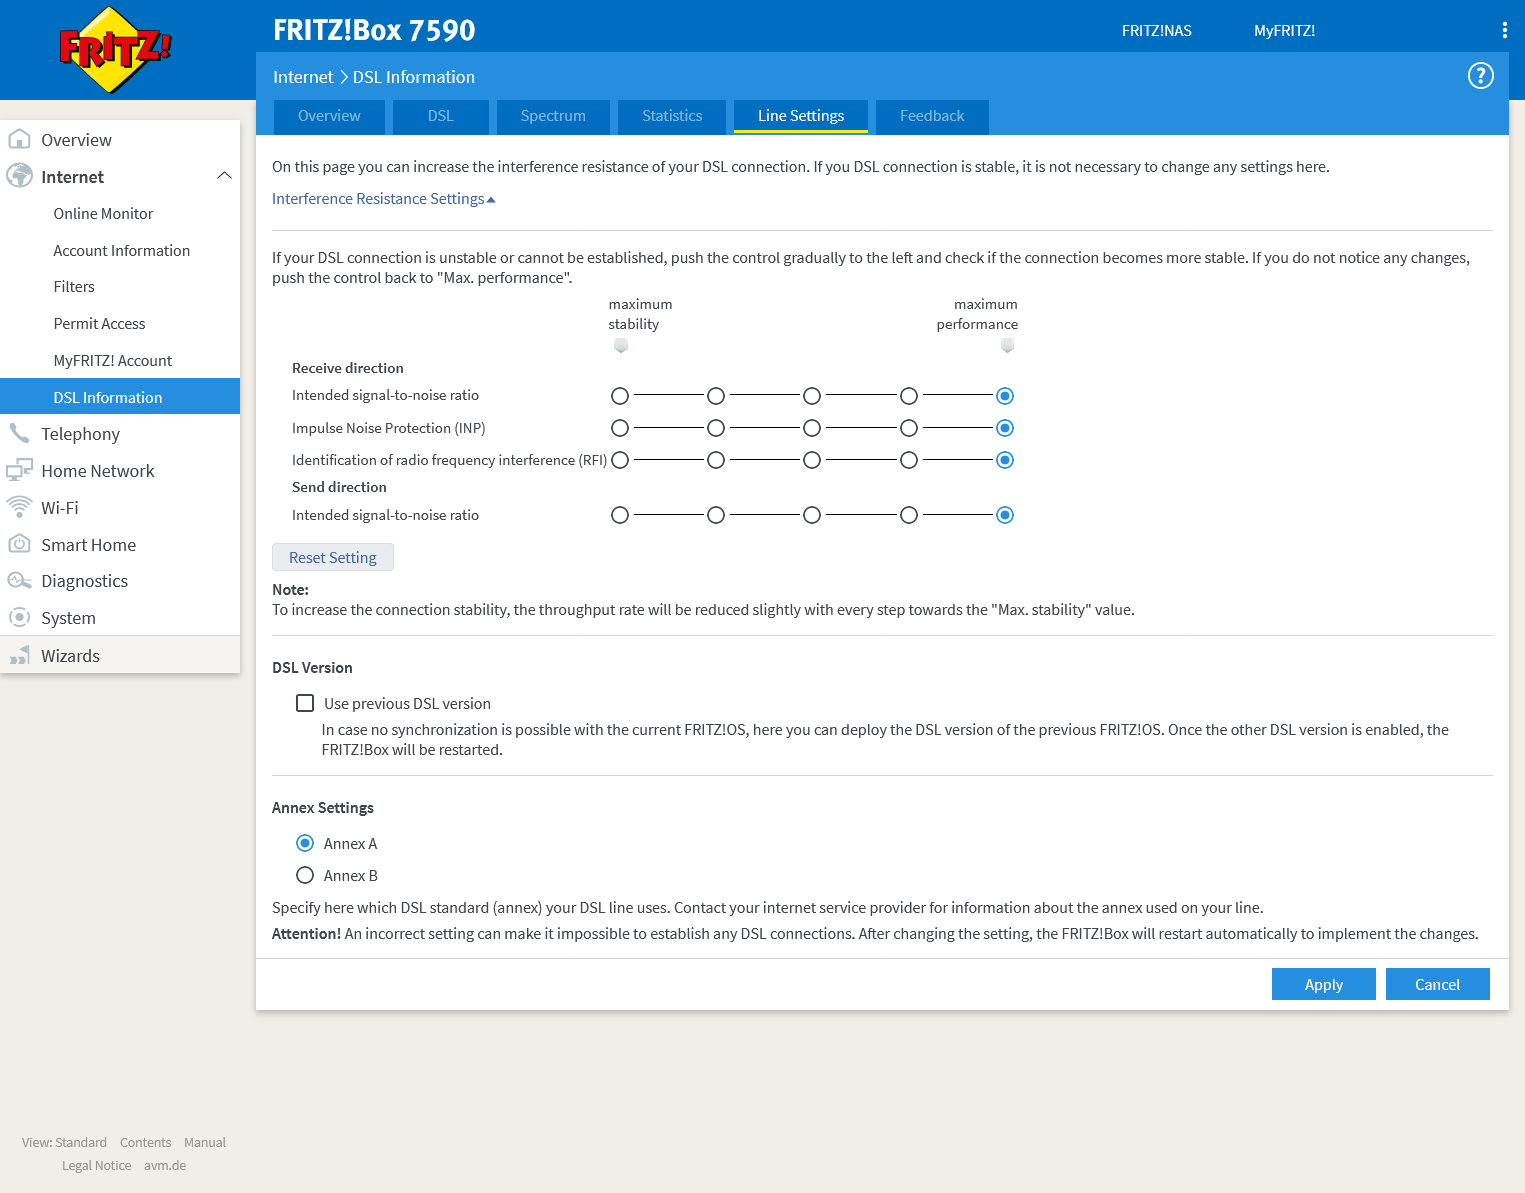This screenshot has width=1525, height=1193.
Task: Collapse Interference Resistance Settings section
Action: [383, 199]
